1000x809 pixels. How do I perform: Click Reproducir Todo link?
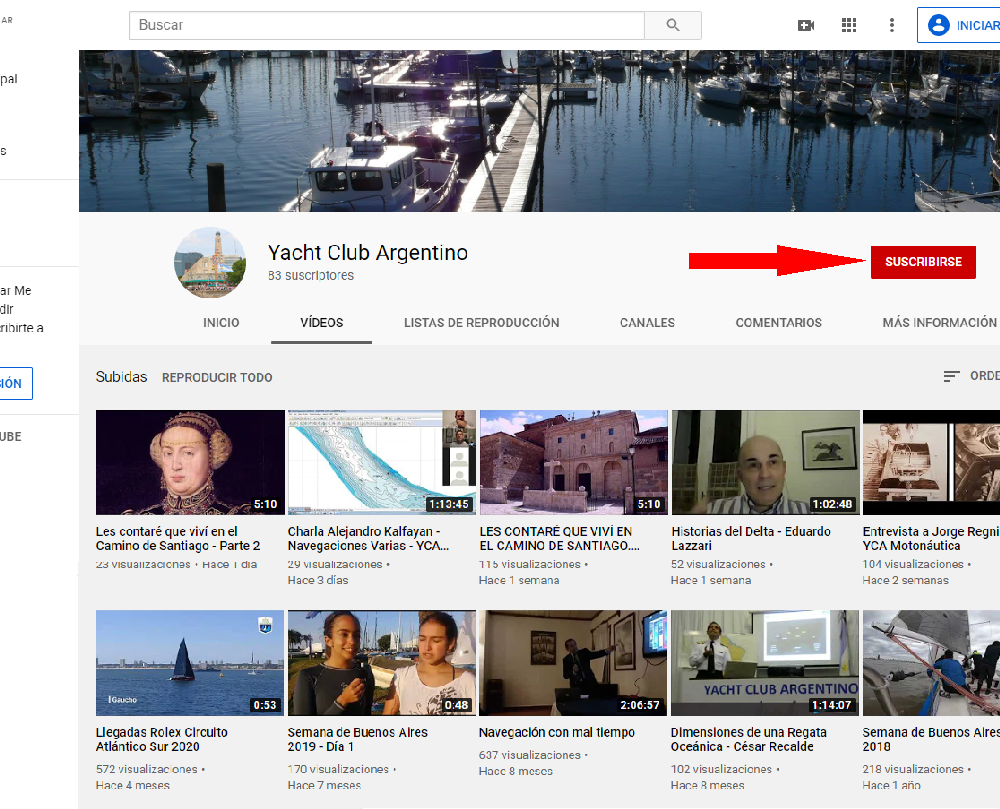coord(217,378)
